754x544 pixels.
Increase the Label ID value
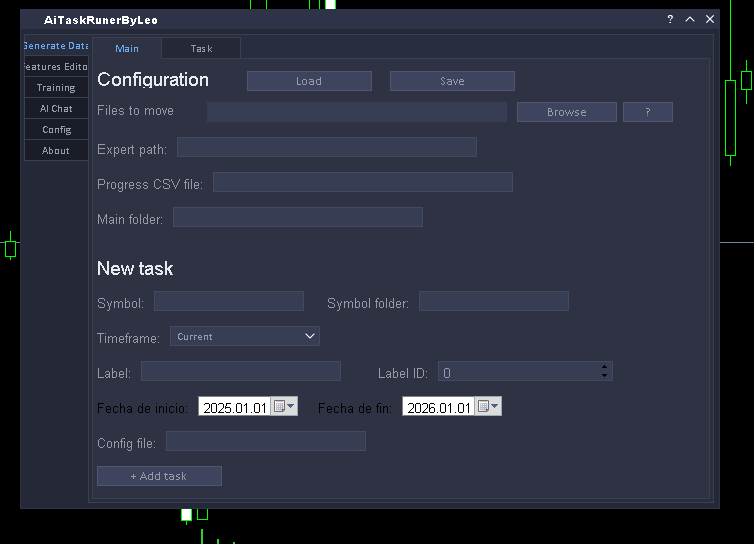tap(605, 367)
